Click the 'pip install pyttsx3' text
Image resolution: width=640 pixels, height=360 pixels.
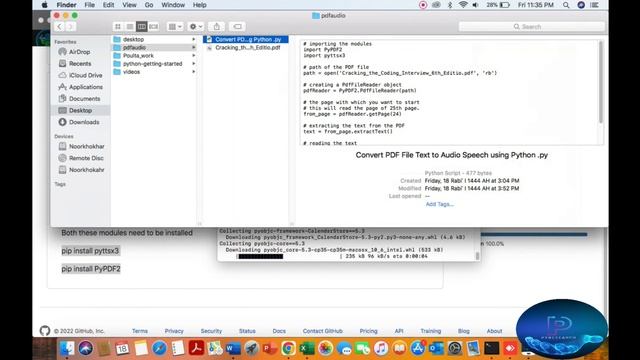[x=90, y=251]
